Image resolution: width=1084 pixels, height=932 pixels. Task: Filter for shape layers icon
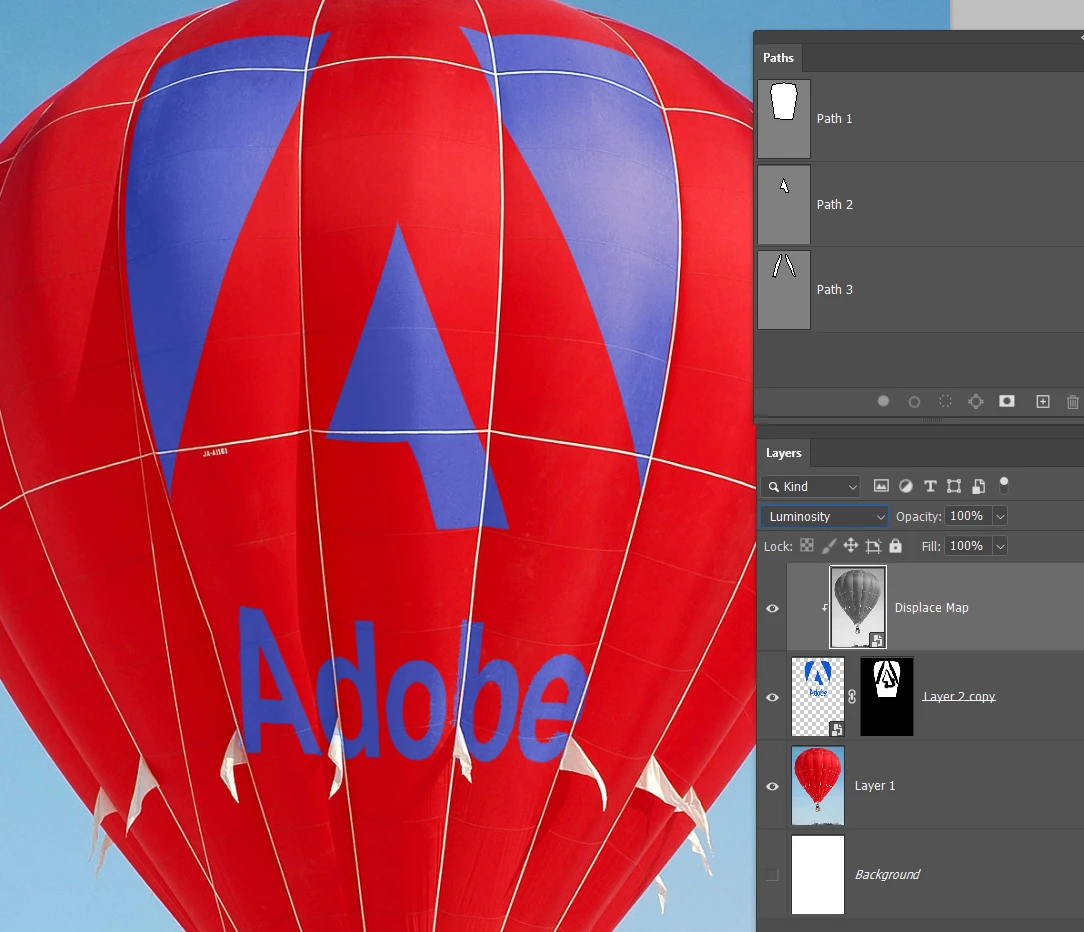click(x=954, y=486)
